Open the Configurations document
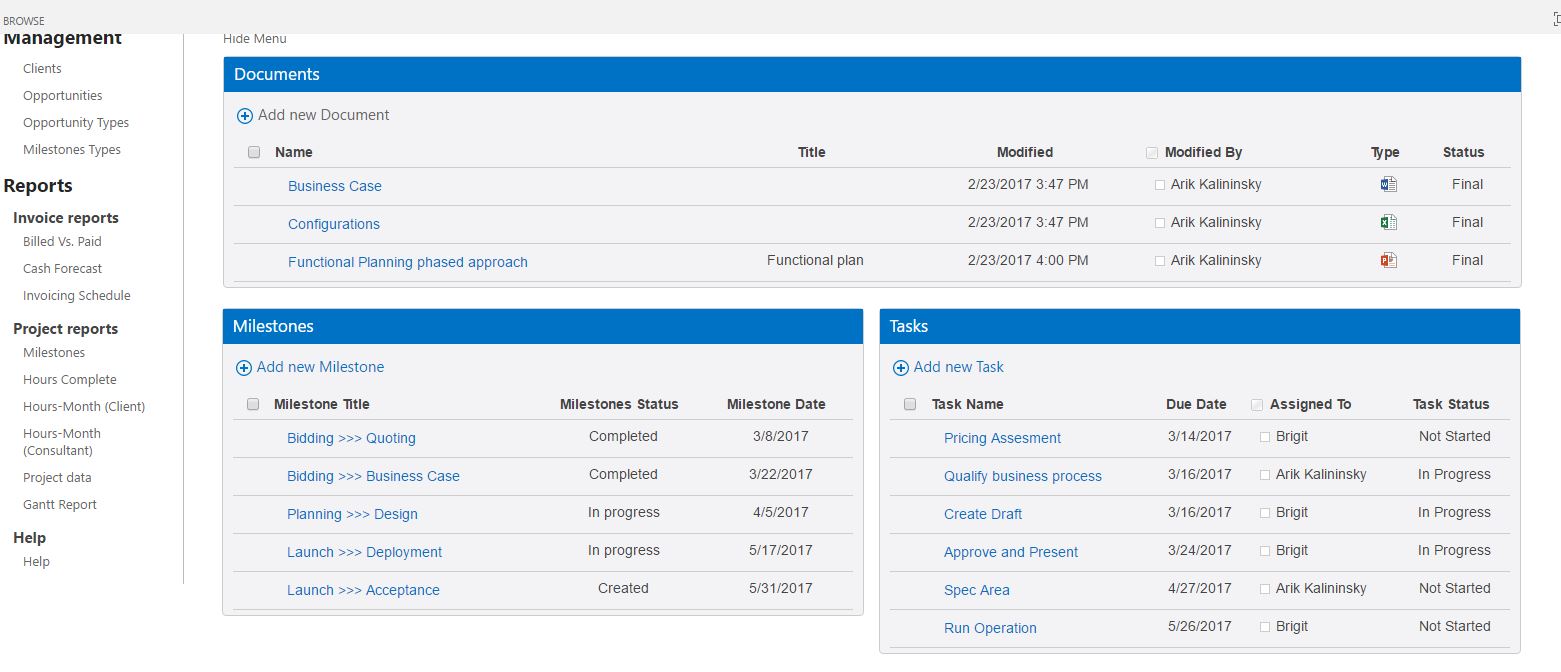Viewport: 1561px width, 672px height. [334, 224]
